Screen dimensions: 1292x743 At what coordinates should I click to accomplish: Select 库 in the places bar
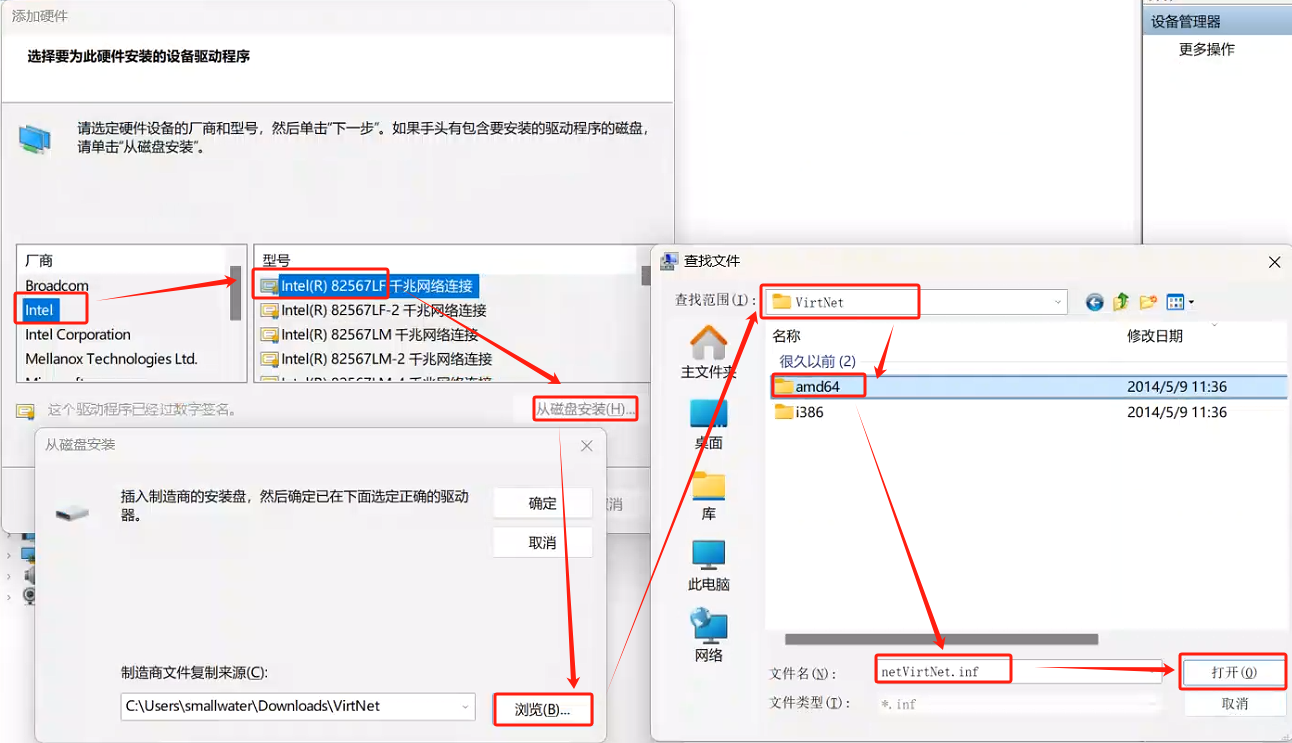pyautogui.click(x=709, y=495)
